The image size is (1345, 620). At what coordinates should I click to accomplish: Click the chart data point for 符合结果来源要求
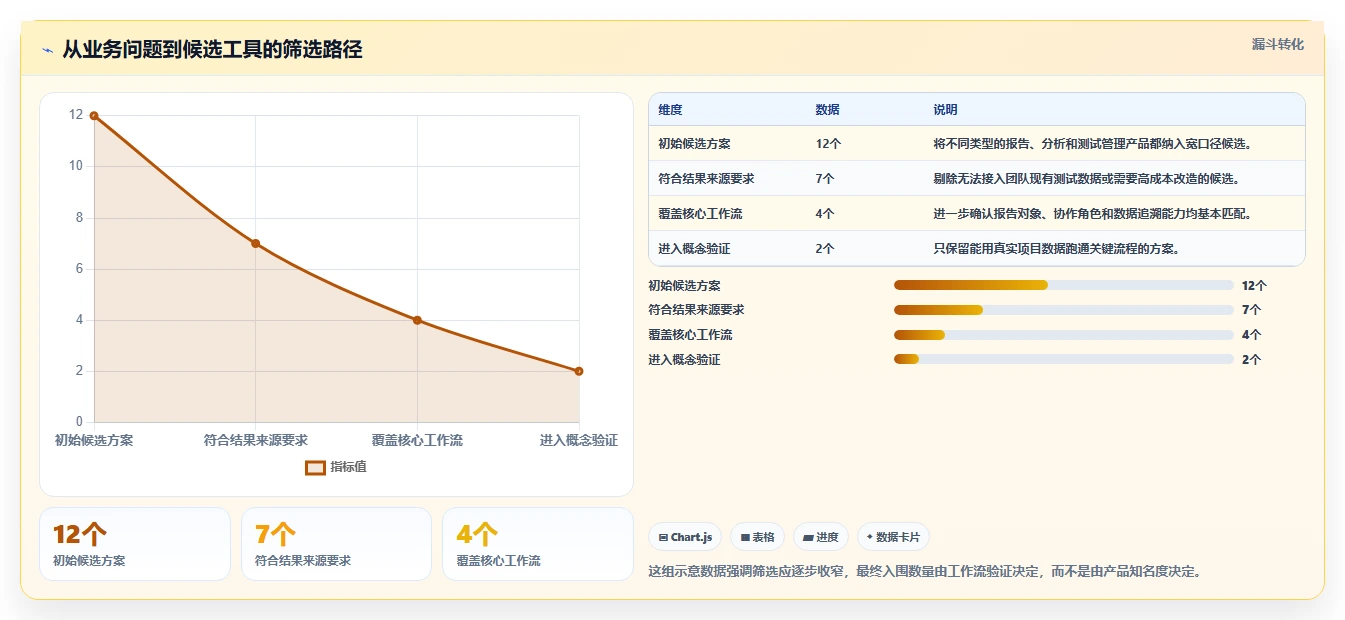click(x=255, y=243)
